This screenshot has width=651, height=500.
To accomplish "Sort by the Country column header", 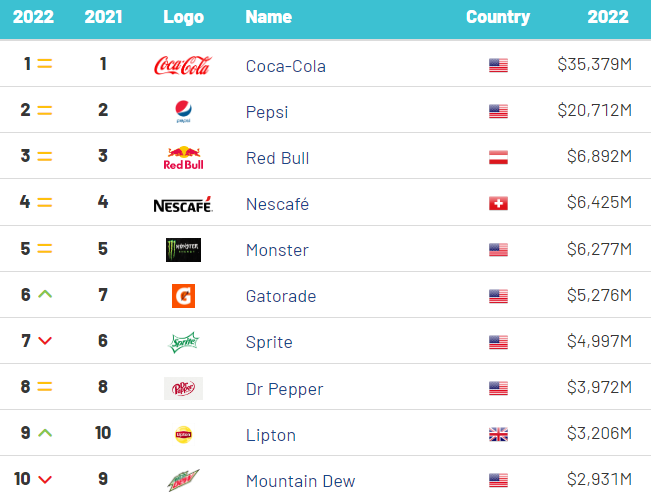I will [x=498, y=17].
